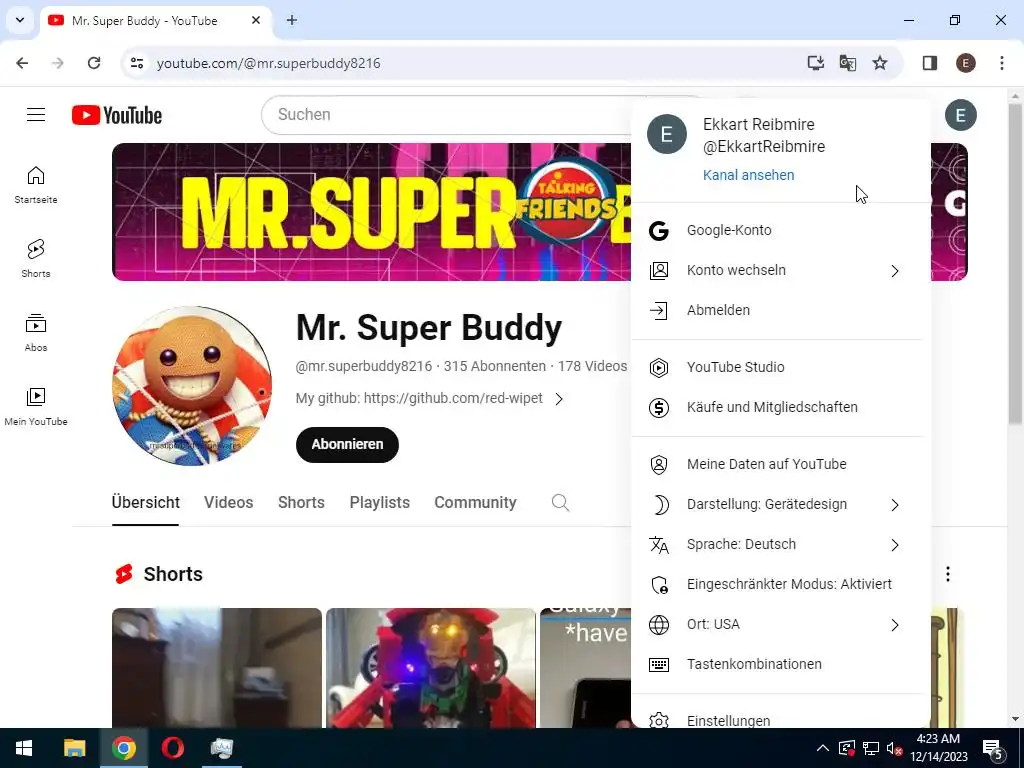Toggle Eingeschränkter Modus: Aktiviert
This screenshot has width=1024, height=768.
click(780, 584)
